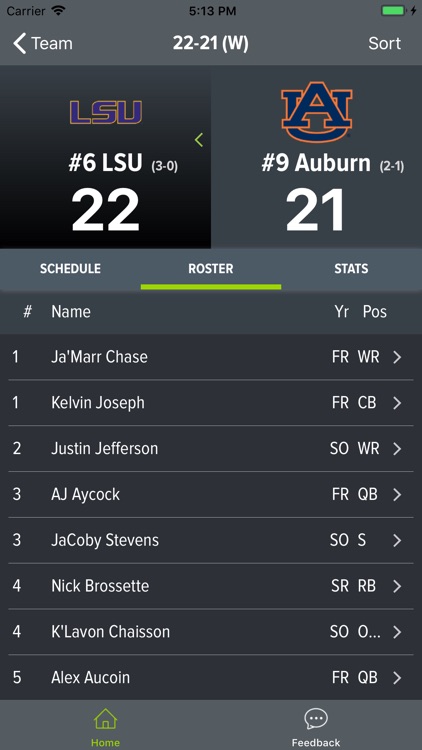This screenshot has width=422, height=750.
Task: Select the Roster tab
Action: (x=211, y=269)
